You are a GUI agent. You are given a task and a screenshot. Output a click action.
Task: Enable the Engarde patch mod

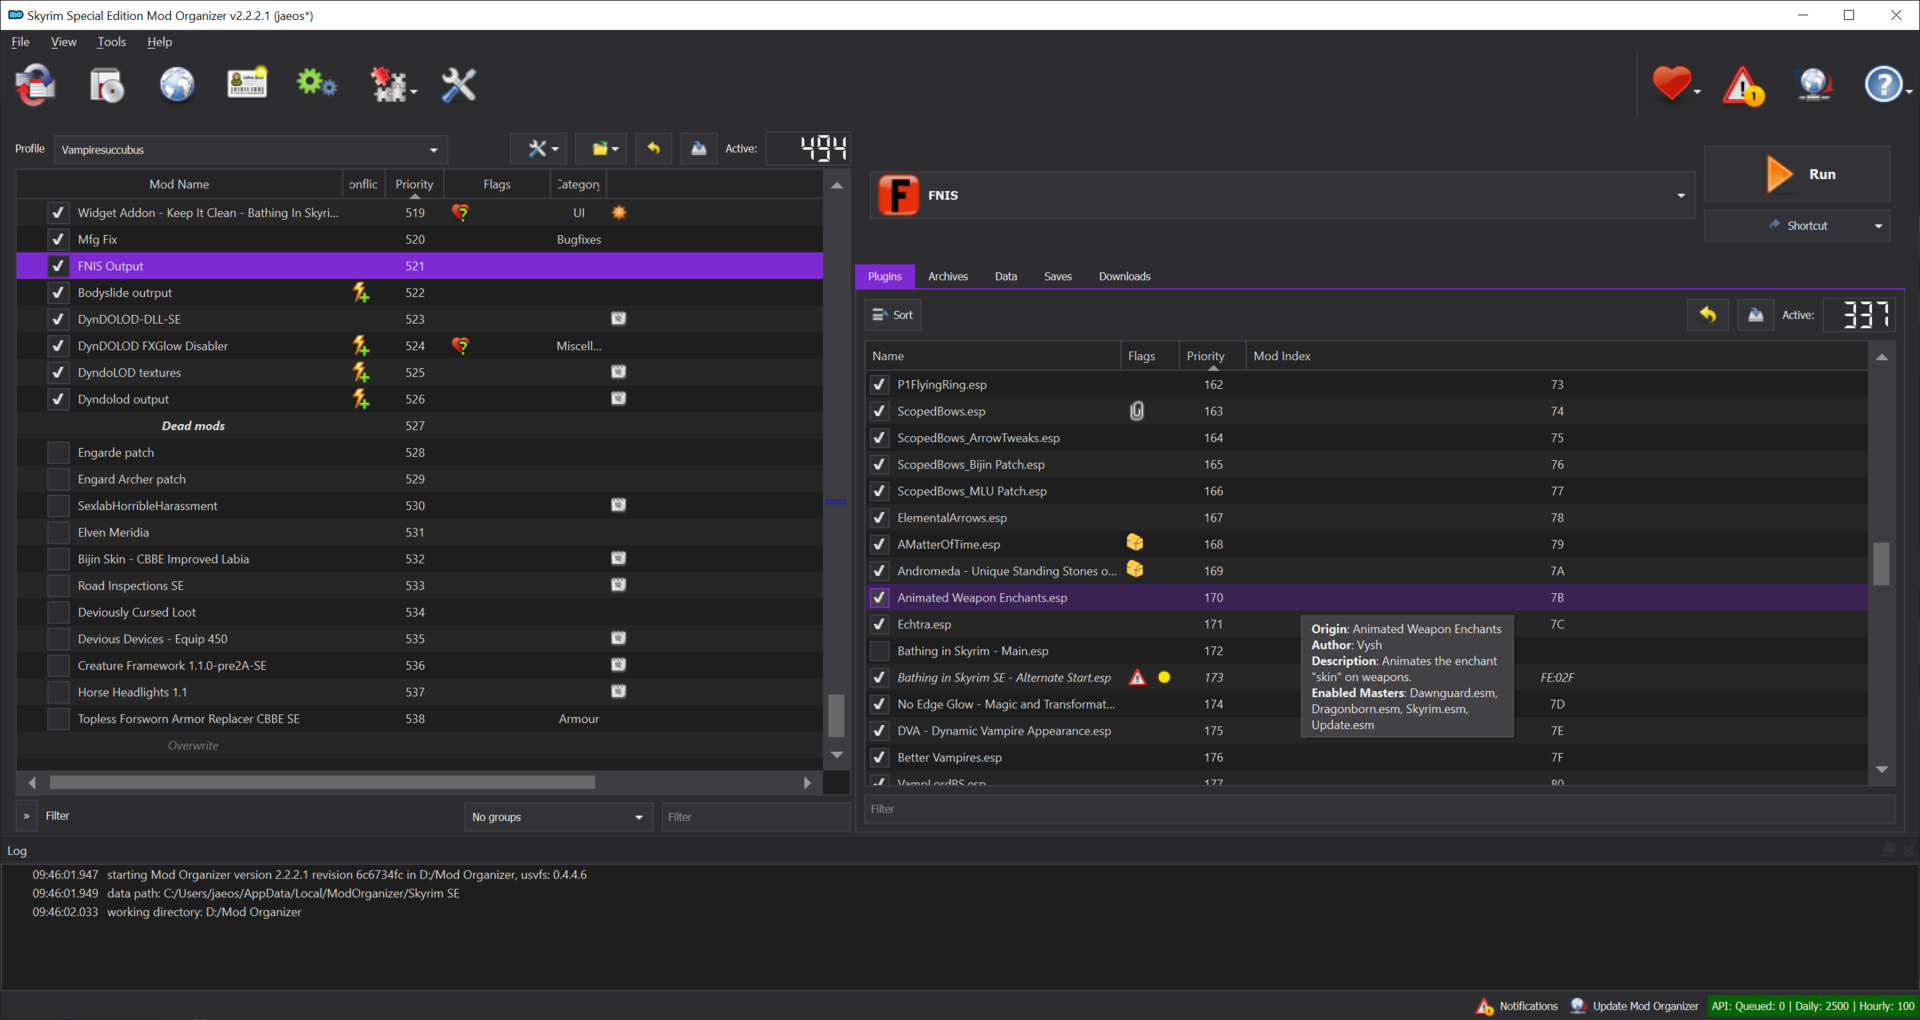(58, 452)
